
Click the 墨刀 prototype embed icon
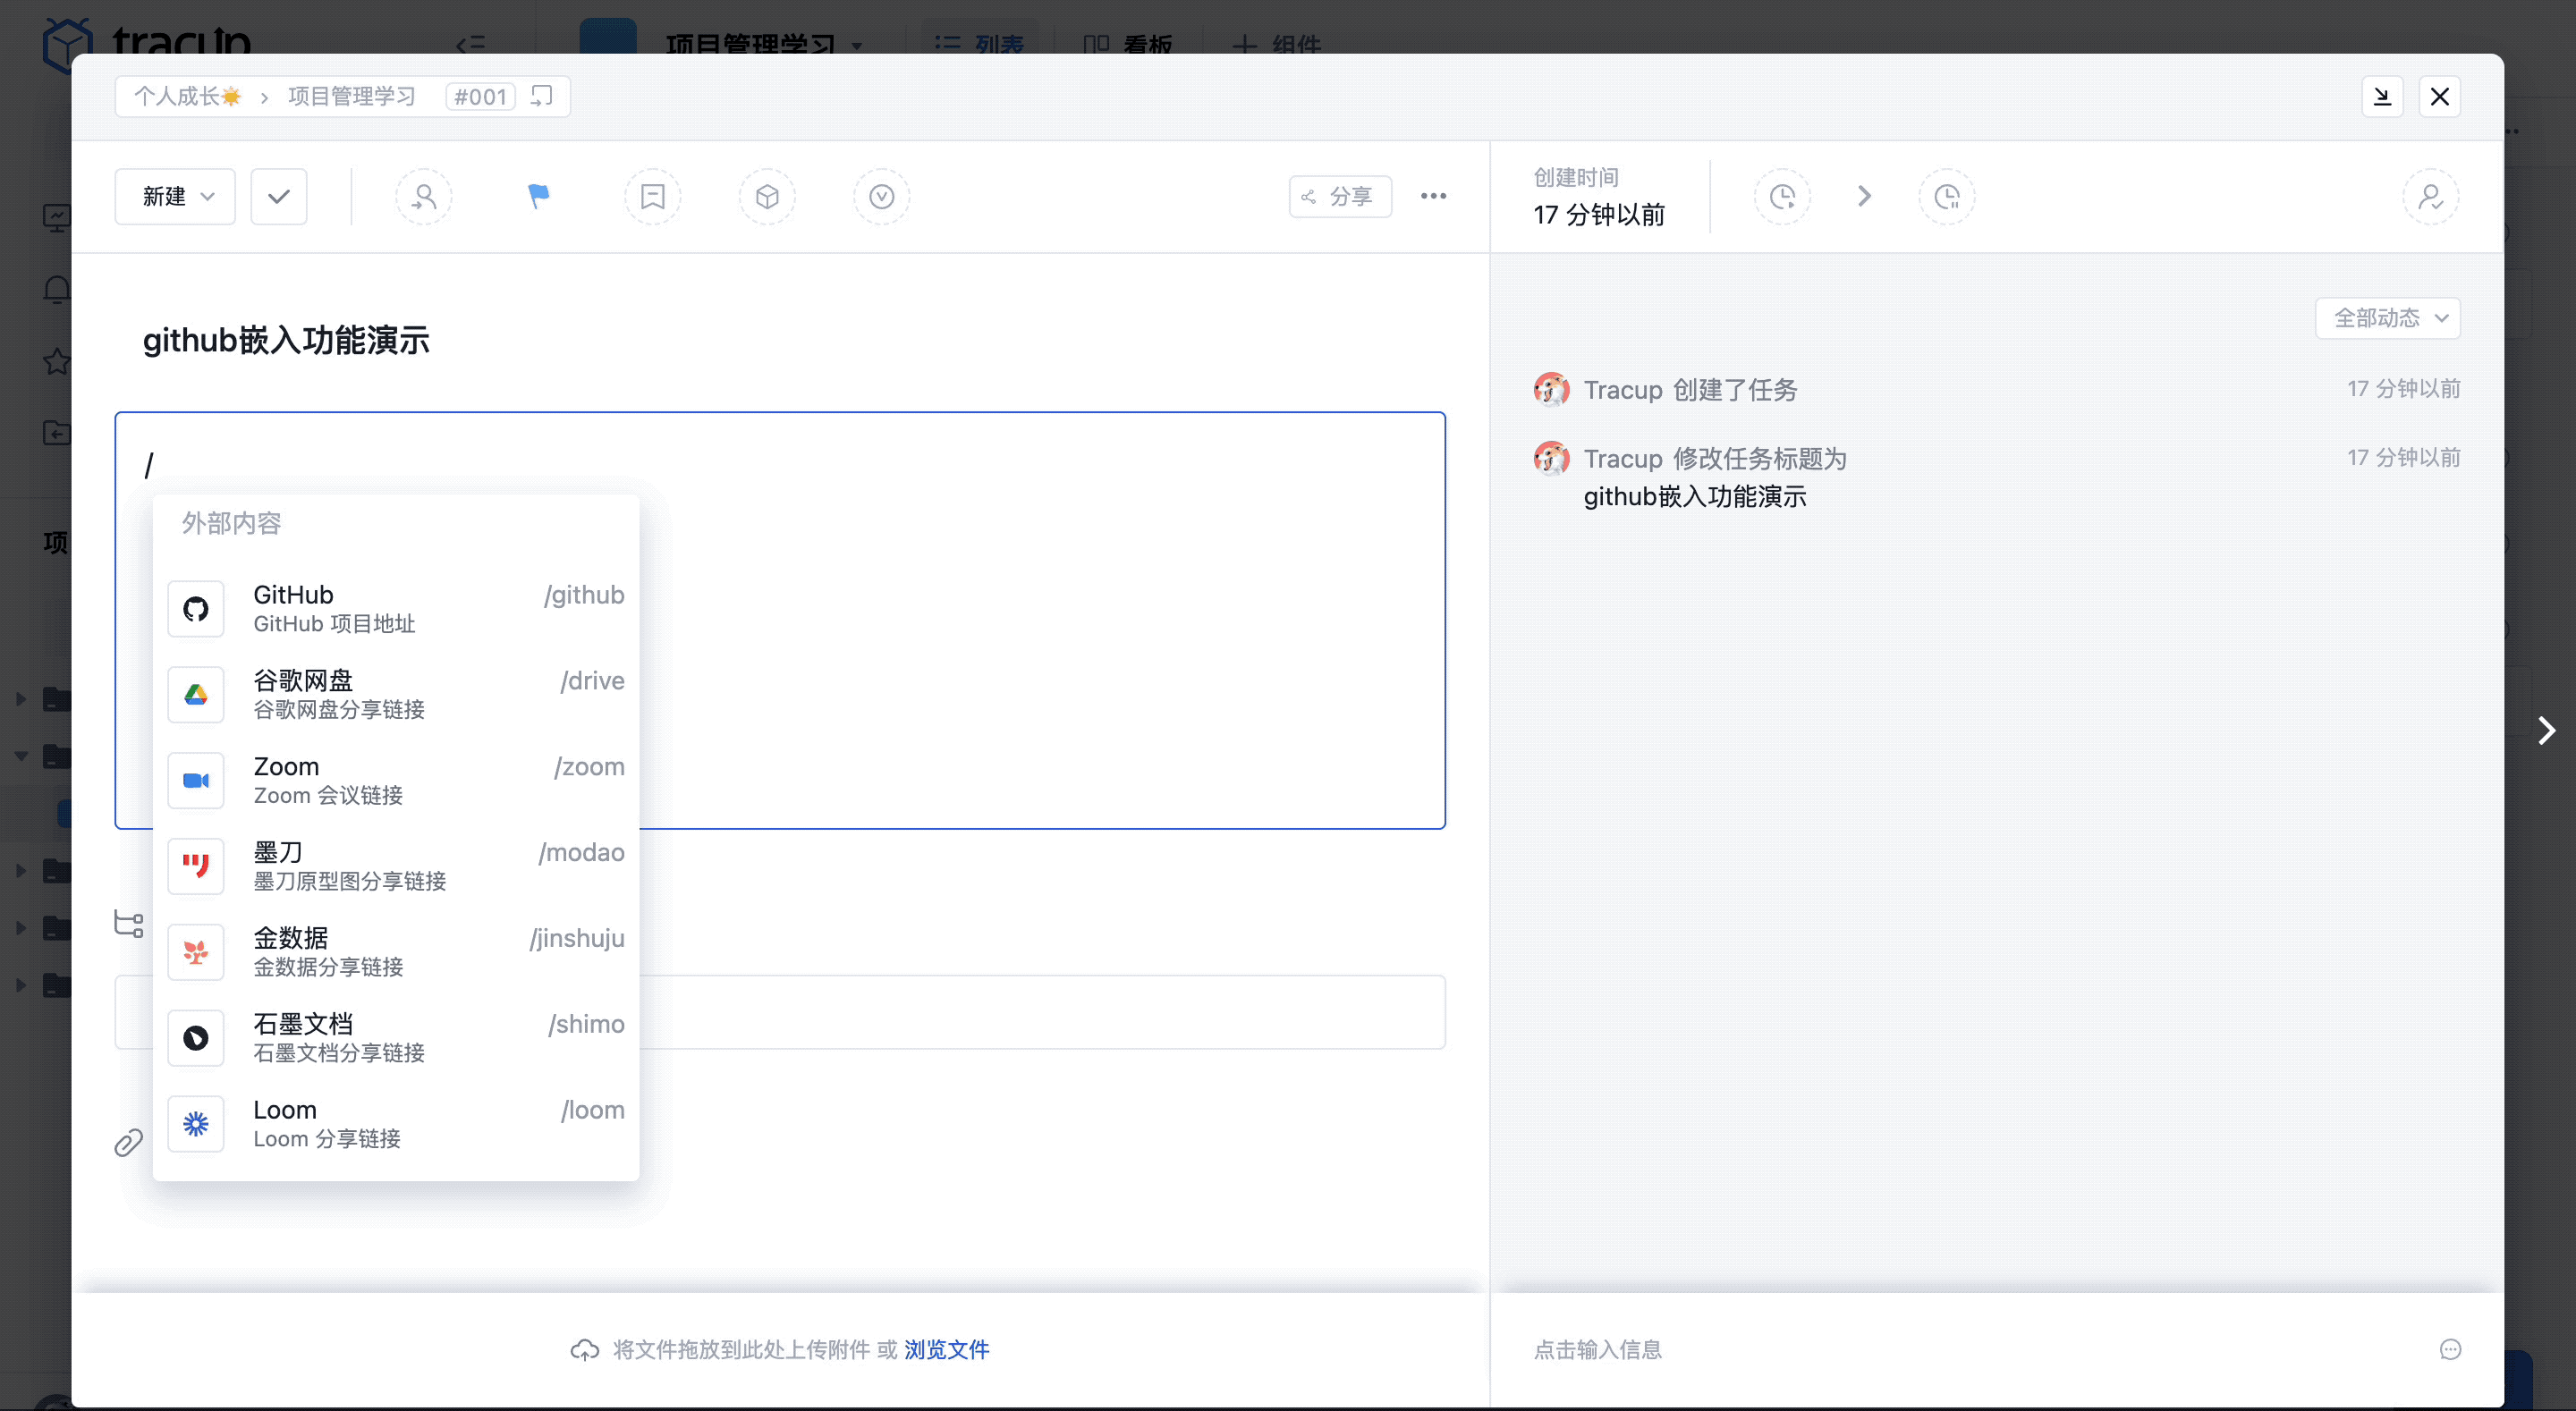pos(195,866)
